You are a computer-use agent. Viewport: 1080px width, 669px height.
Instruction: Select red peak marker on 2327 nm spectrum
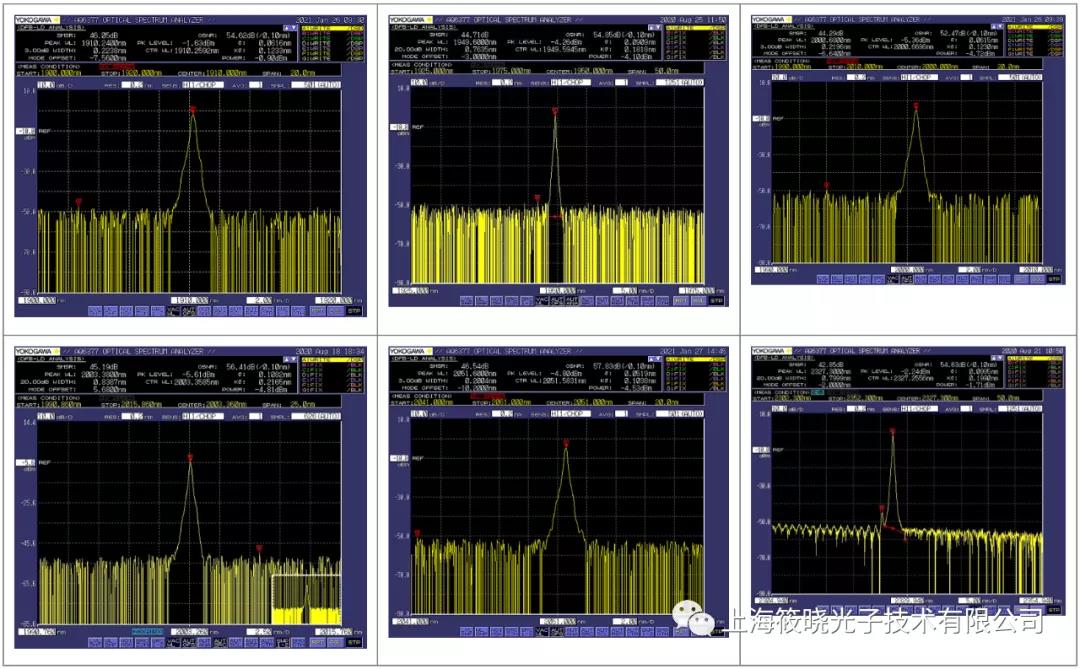(893, 431)
